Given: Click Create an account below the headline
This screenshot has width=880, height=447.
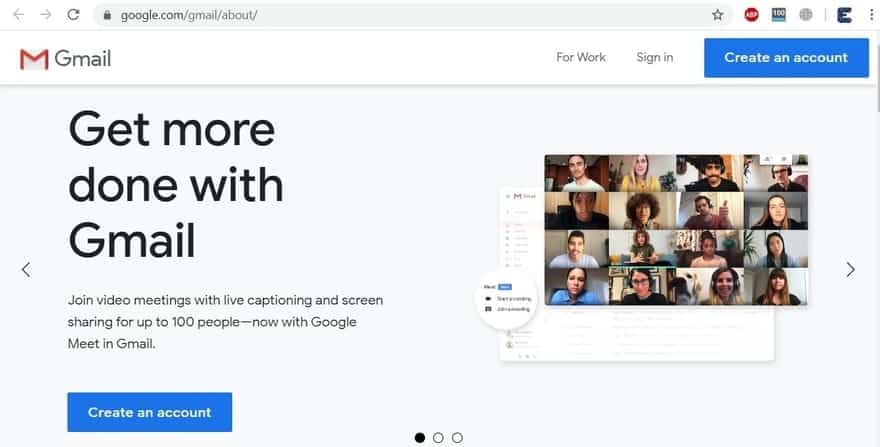Looking at the screenshot, I should click(x=149, y=412).
